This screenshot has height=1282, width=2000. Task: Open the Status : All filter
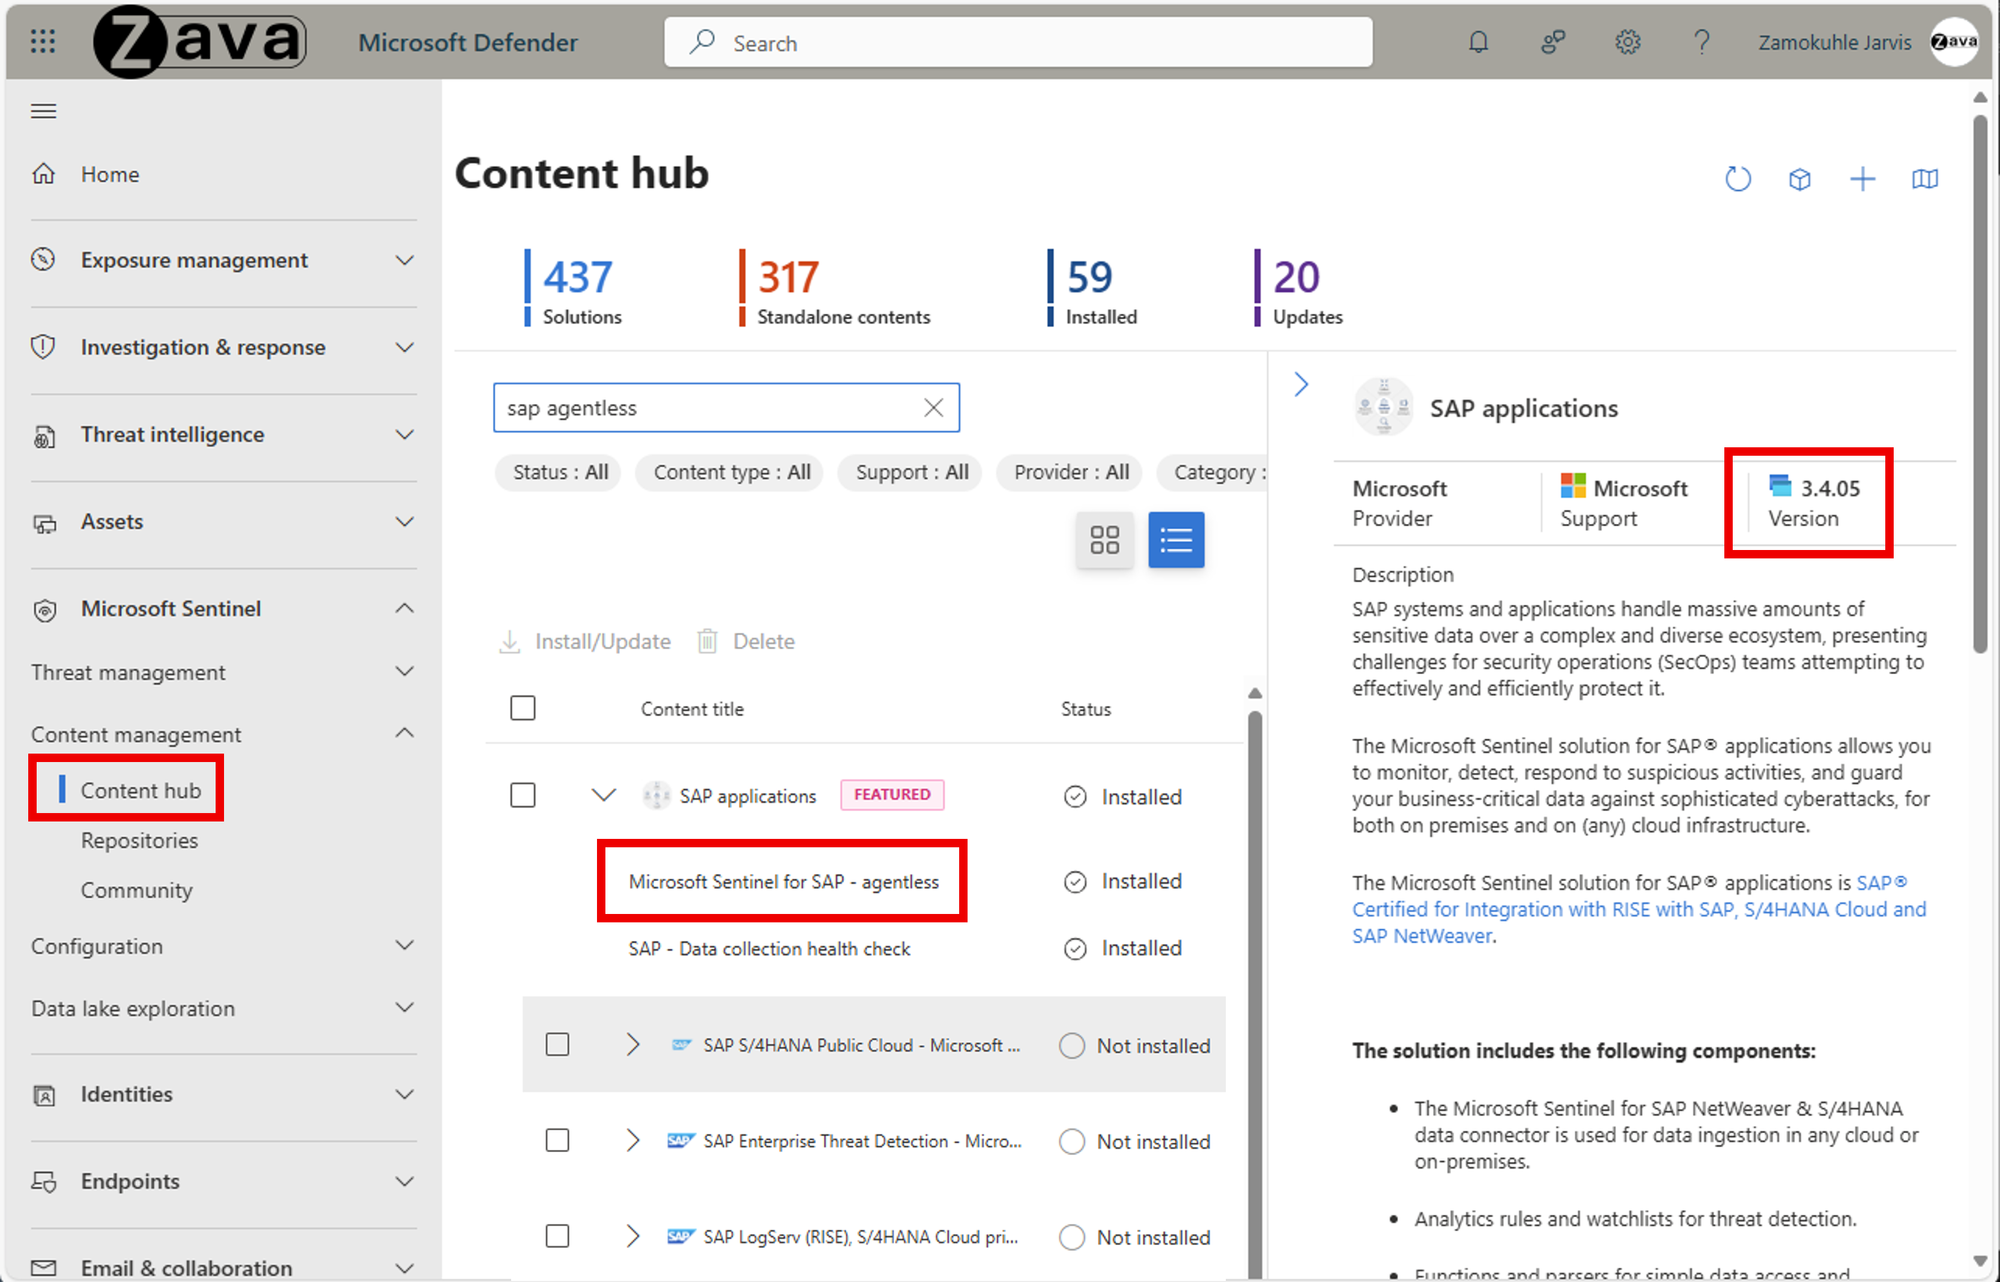[559, 472]
